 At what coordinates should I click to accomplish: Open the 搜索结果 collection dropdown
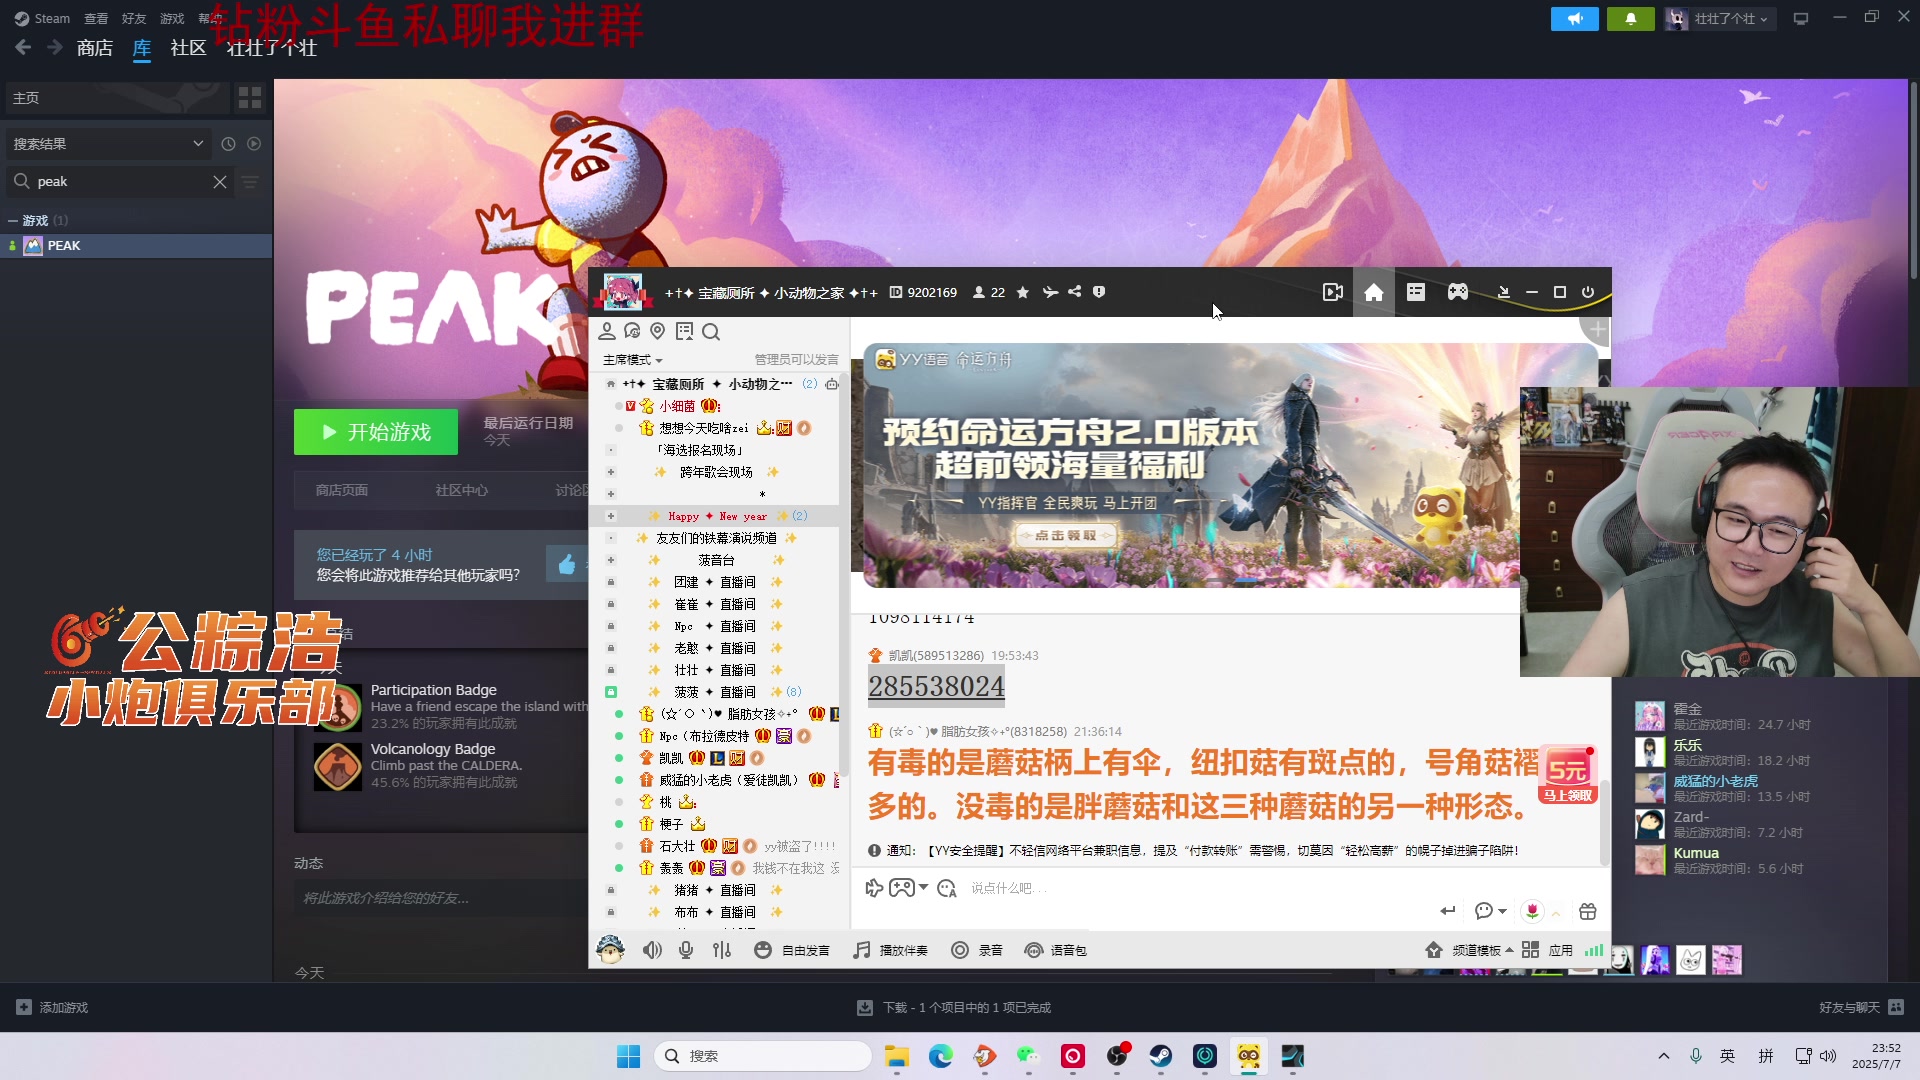pyautogui.click(x=108, y=144)
